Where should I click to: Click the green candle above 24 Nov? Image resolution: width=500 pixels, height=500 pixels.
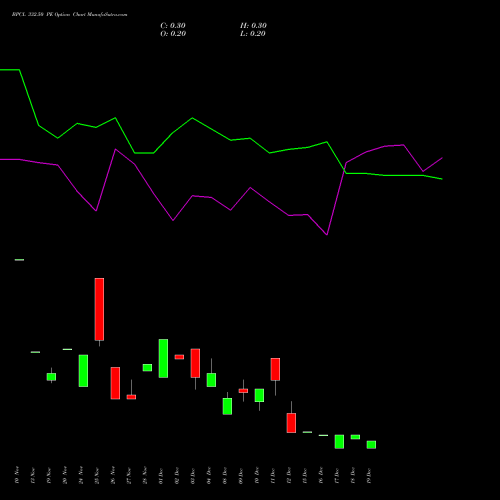coord(83,371)
